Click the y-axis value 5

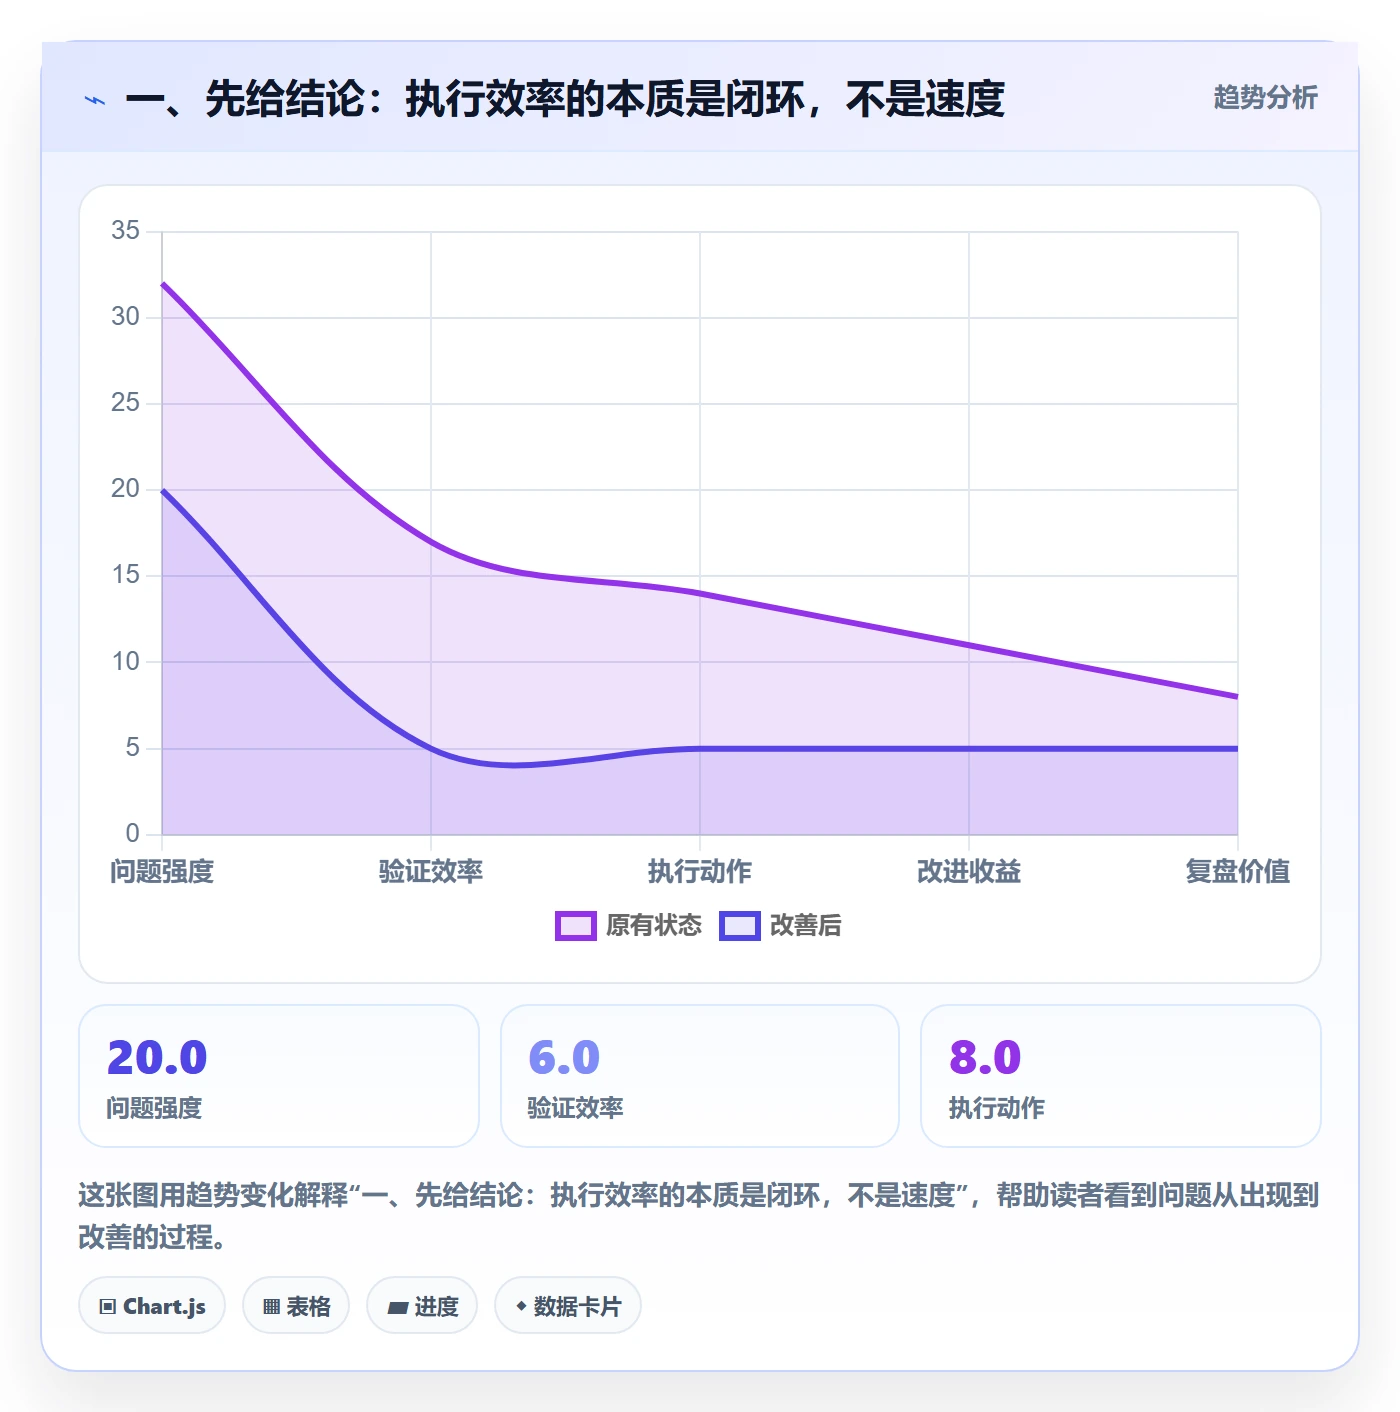point(132,748)
